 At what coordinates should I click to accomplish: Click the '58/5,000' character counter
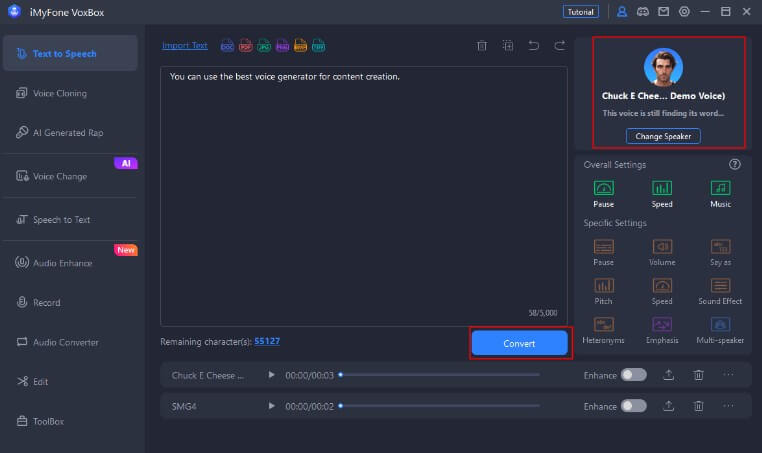(543, 313)
